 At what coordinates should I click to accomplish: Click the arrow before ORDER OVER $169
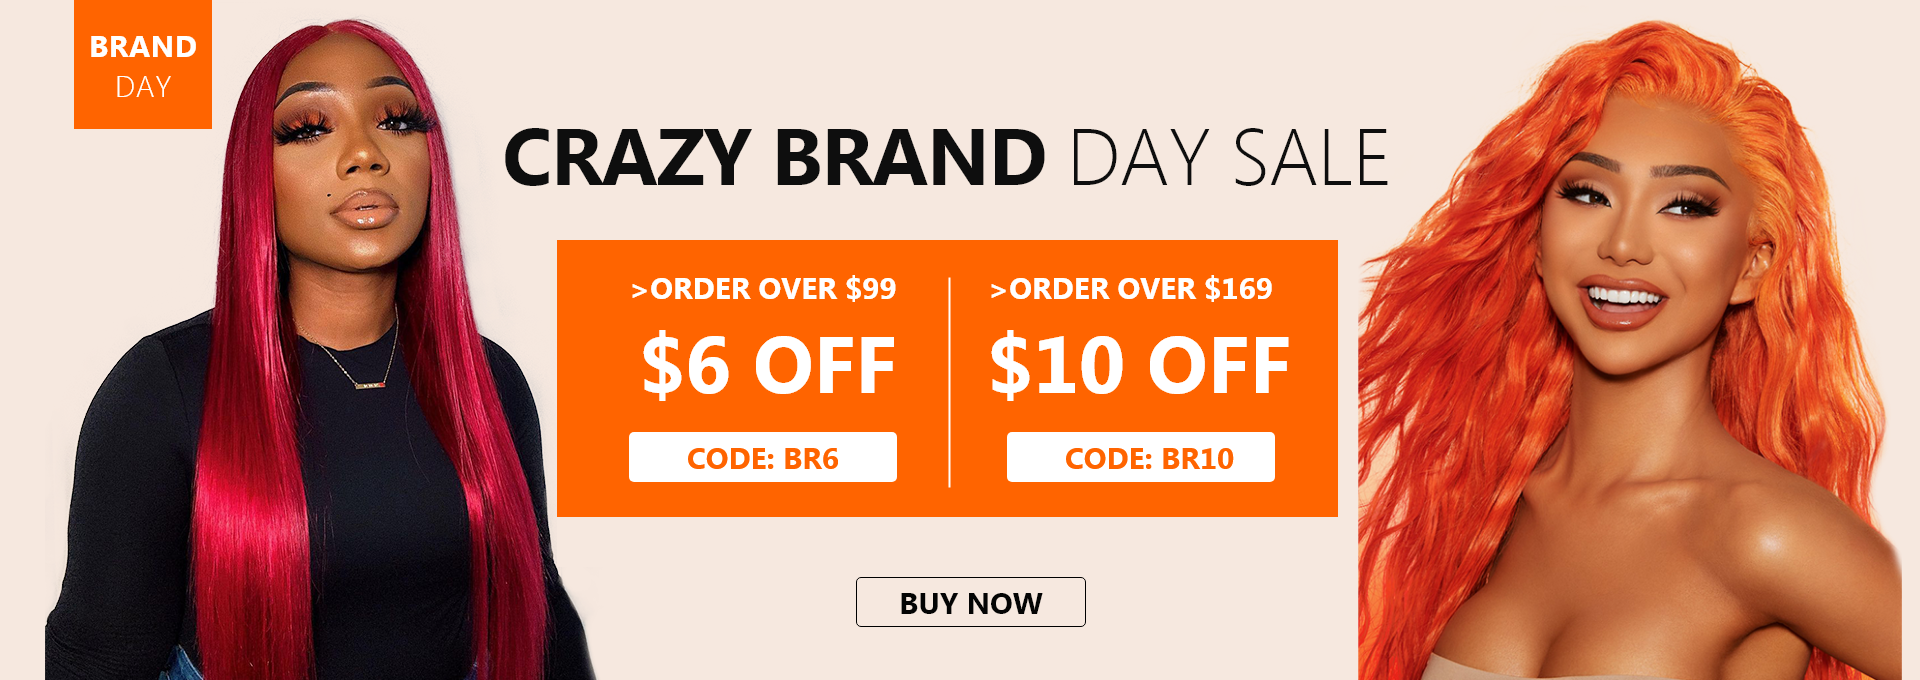point(998,291)
